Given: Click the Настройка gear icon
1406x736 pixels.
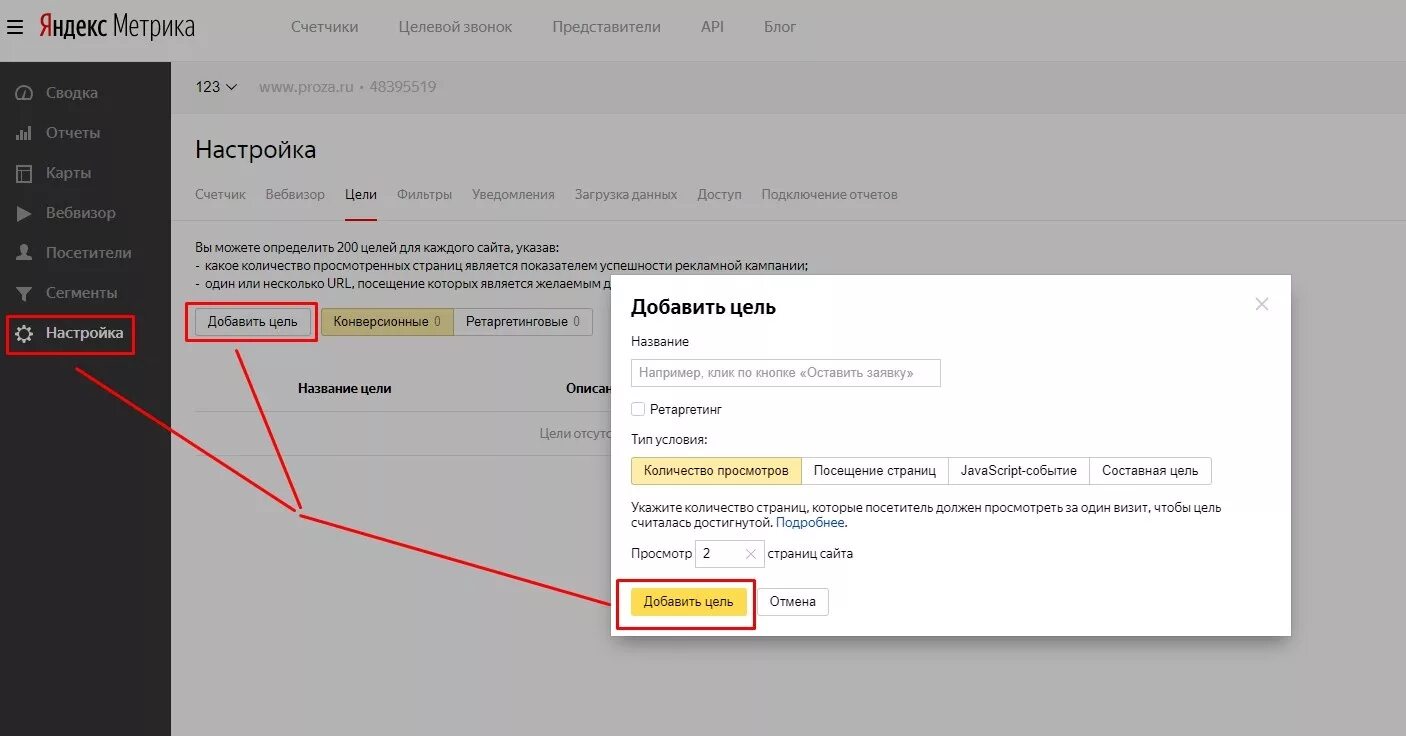Looking at the screenshot, I should pos(25,333).
